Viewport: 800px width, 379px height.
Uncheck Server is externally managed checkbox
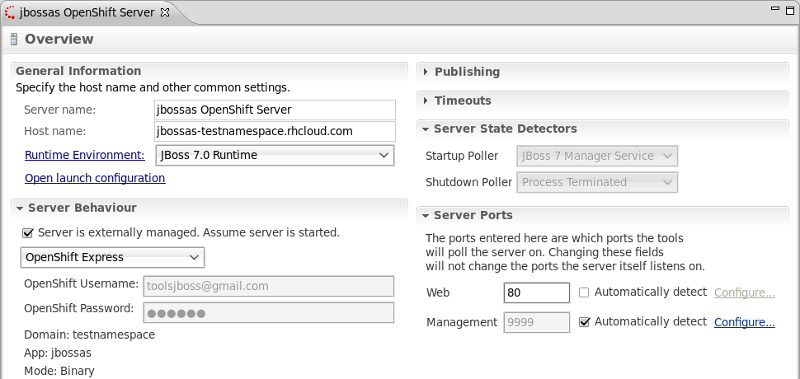(28, 233)
